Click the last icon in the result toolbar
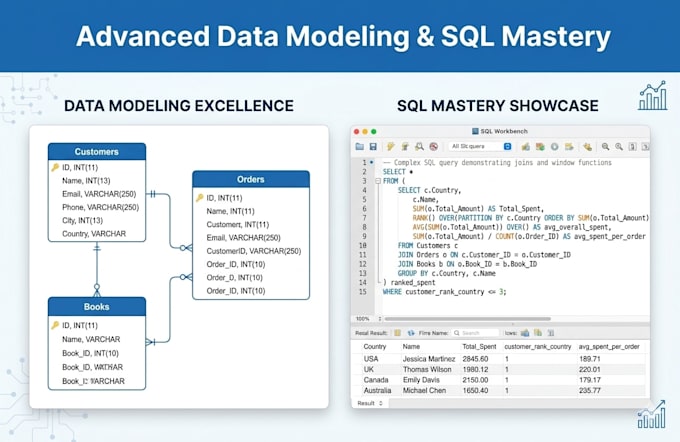The width and height of the screenshot is (680, 442). click(551, 333)
